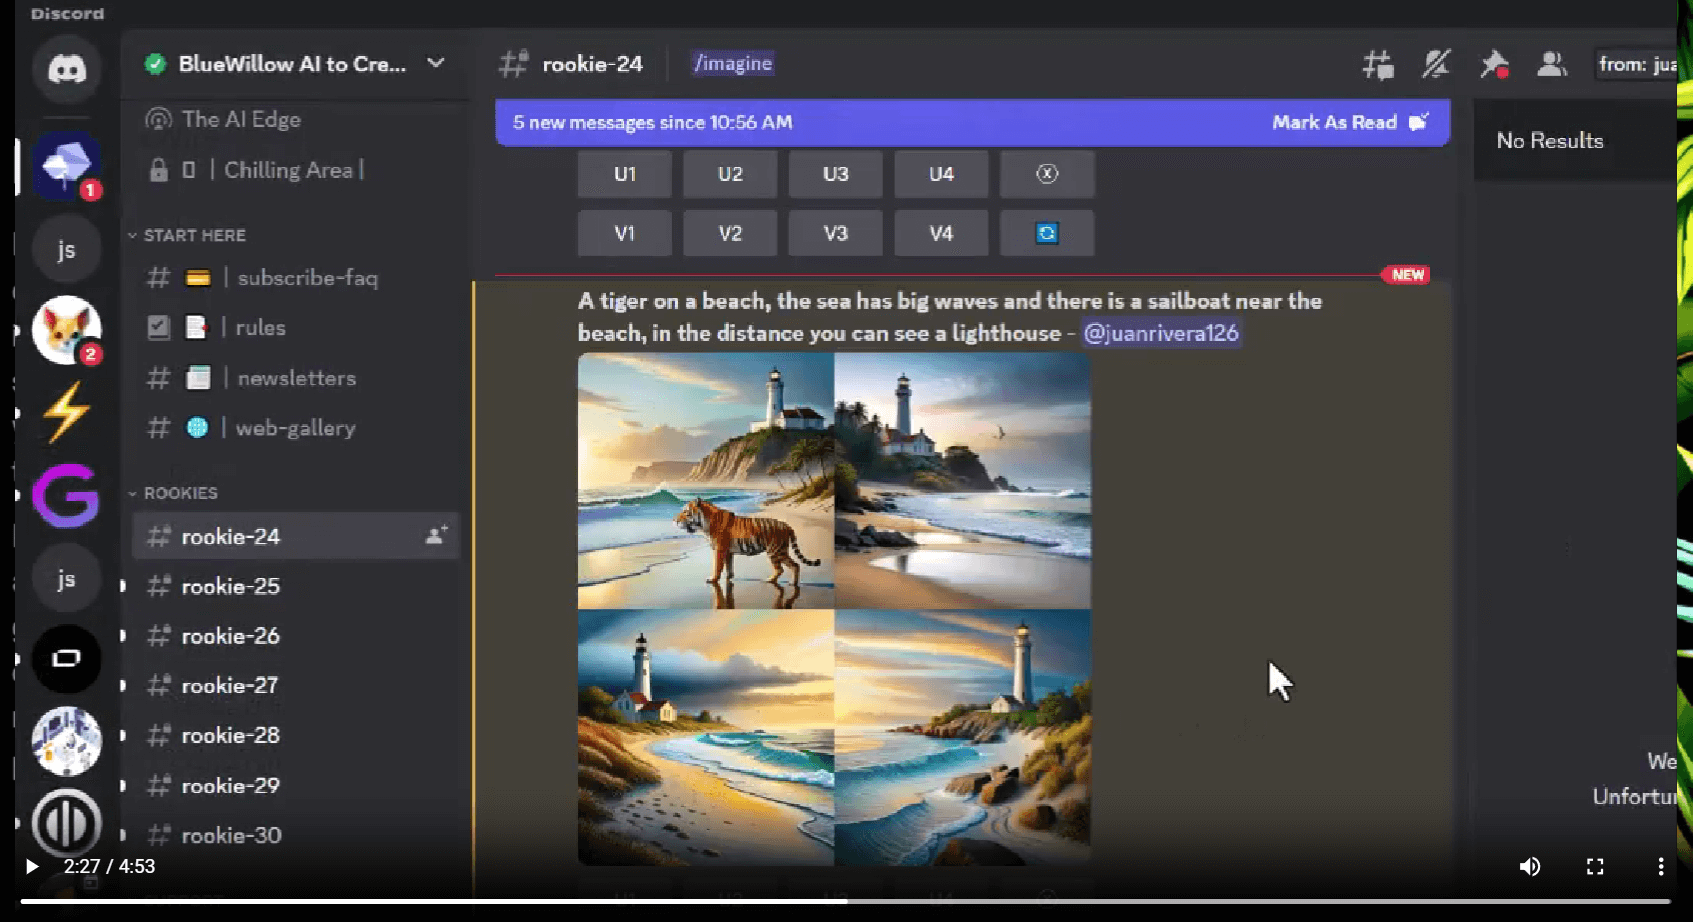Open pinned messages icon

click(x=1494, y=65)
